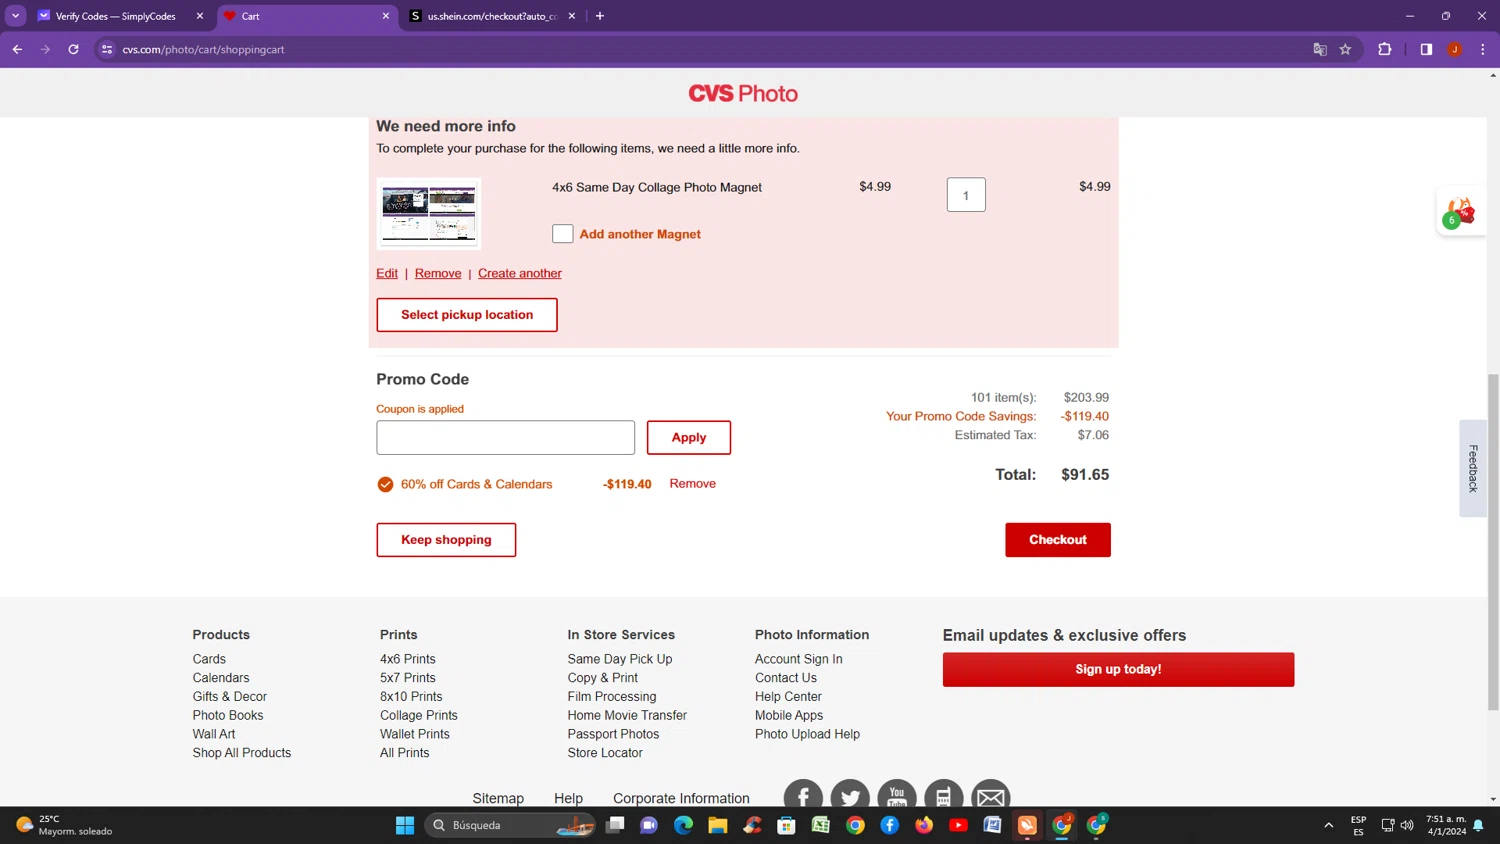
Task: Click Keep shopping button
Action: pyautogui.click(x=446, y=540)
